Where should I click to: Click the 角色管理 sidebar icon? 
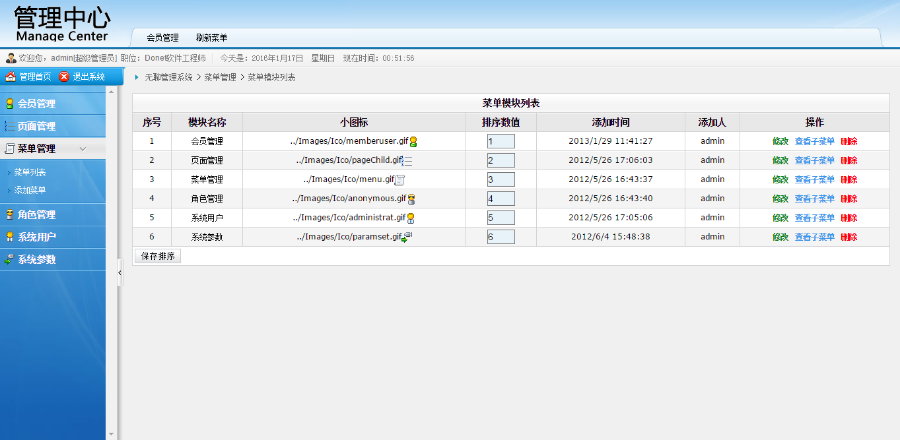coord(9,215)
